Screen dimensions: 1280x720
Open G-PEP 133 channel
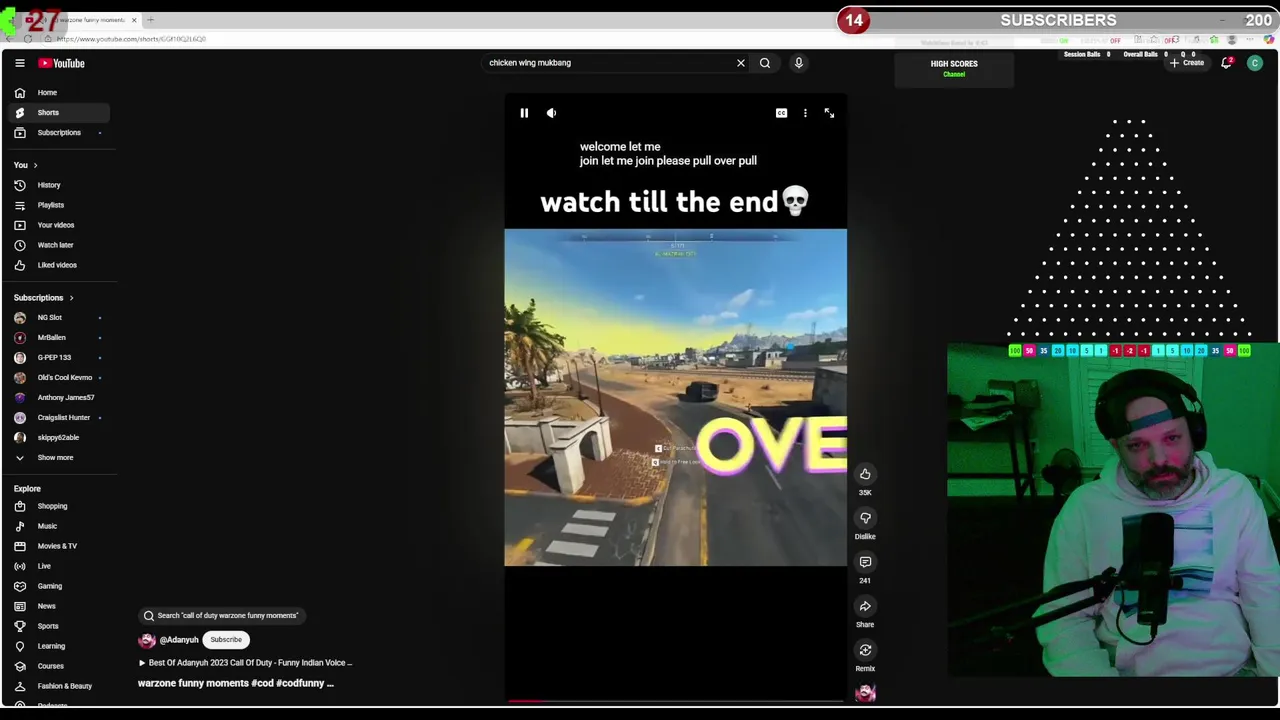point(56,358)
